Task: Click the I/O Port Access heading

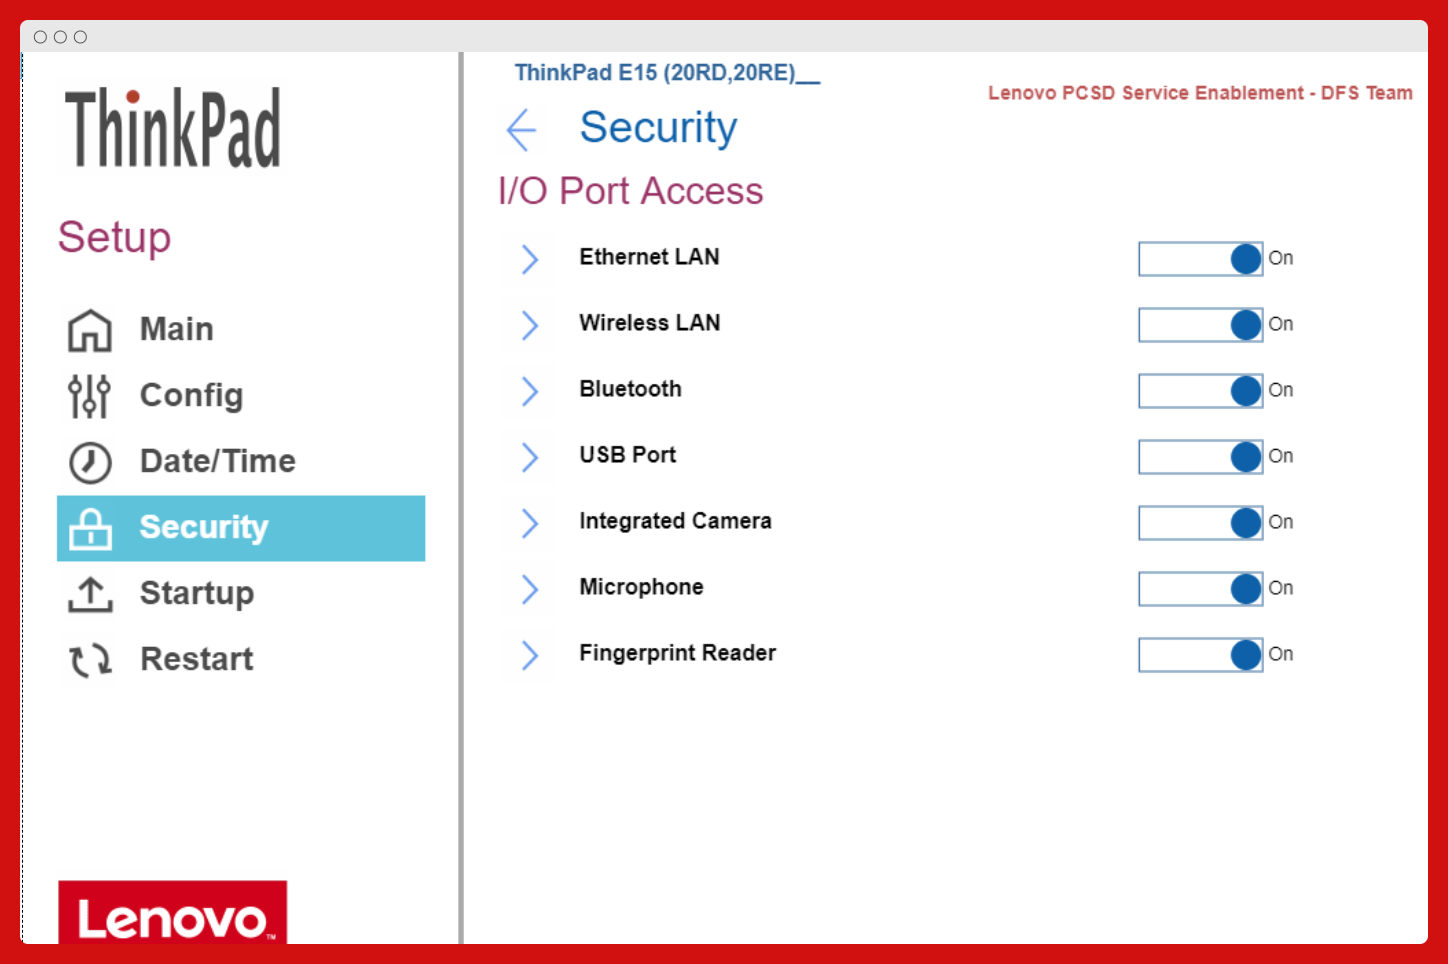Action: [x=630, y=190]
